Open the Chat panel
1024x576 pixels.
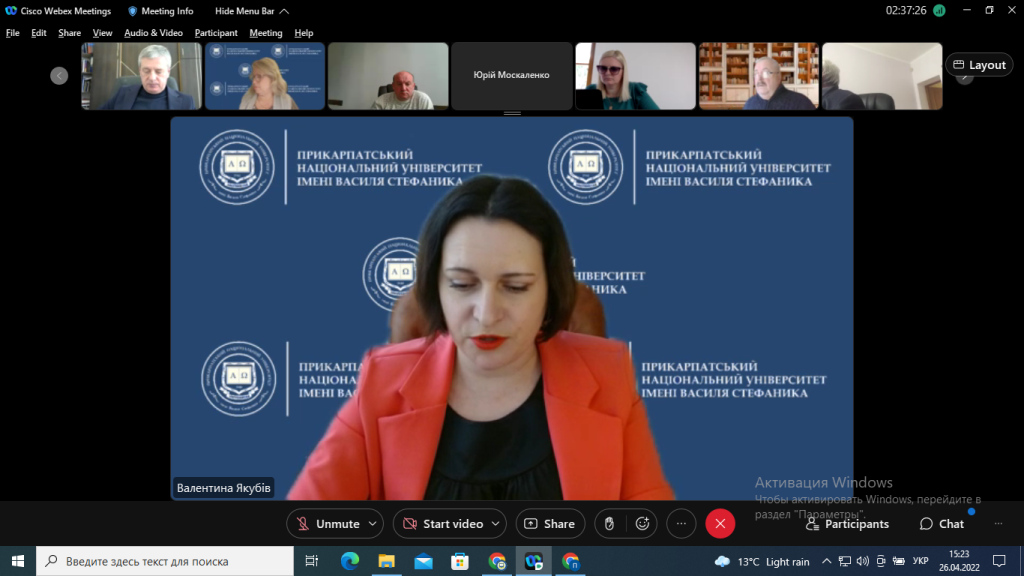(942, 524)
